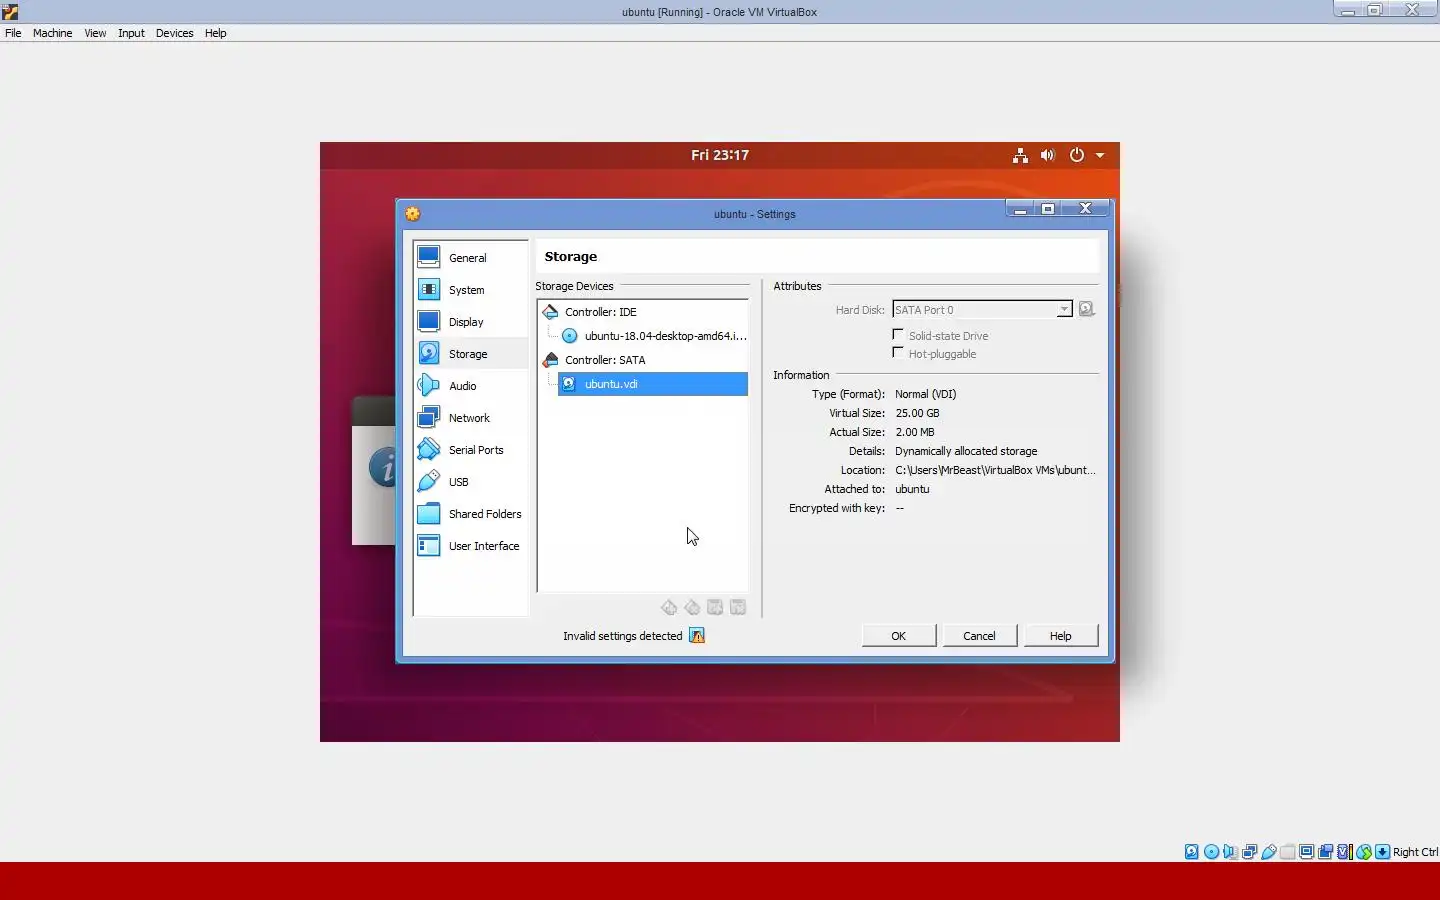Screen dimensions: 1440x900
Task: Click the Invalid settings detected text
Action: [x=622, y=636]
